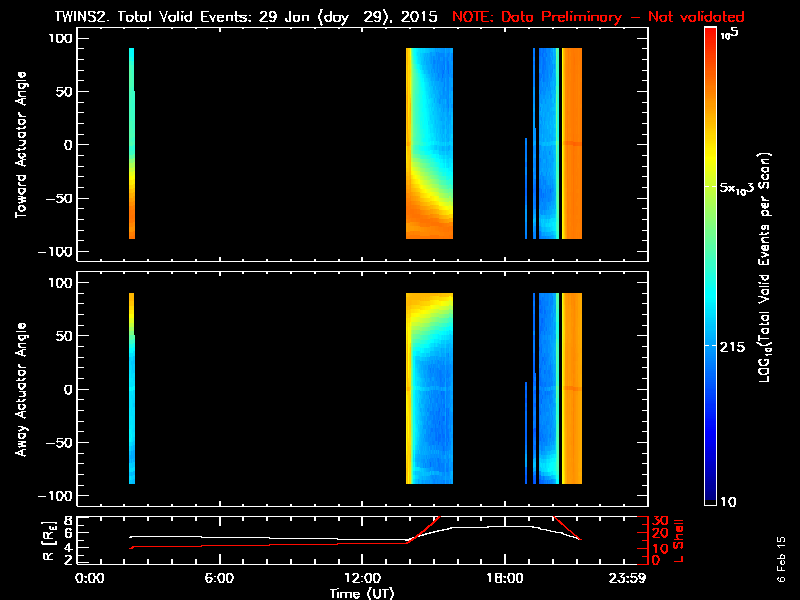Image resolution: width=800 pixels, height=600 pixels.
Task: Click the red 'L Shell' axis label
Action: click(678, 540)
